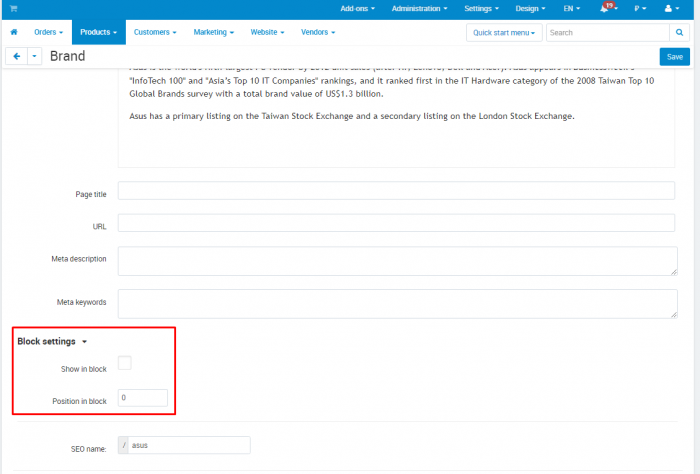The width and height of the screenshot is (700, 474).
Task: Click into the brand description editor
Action: point(396,118)
